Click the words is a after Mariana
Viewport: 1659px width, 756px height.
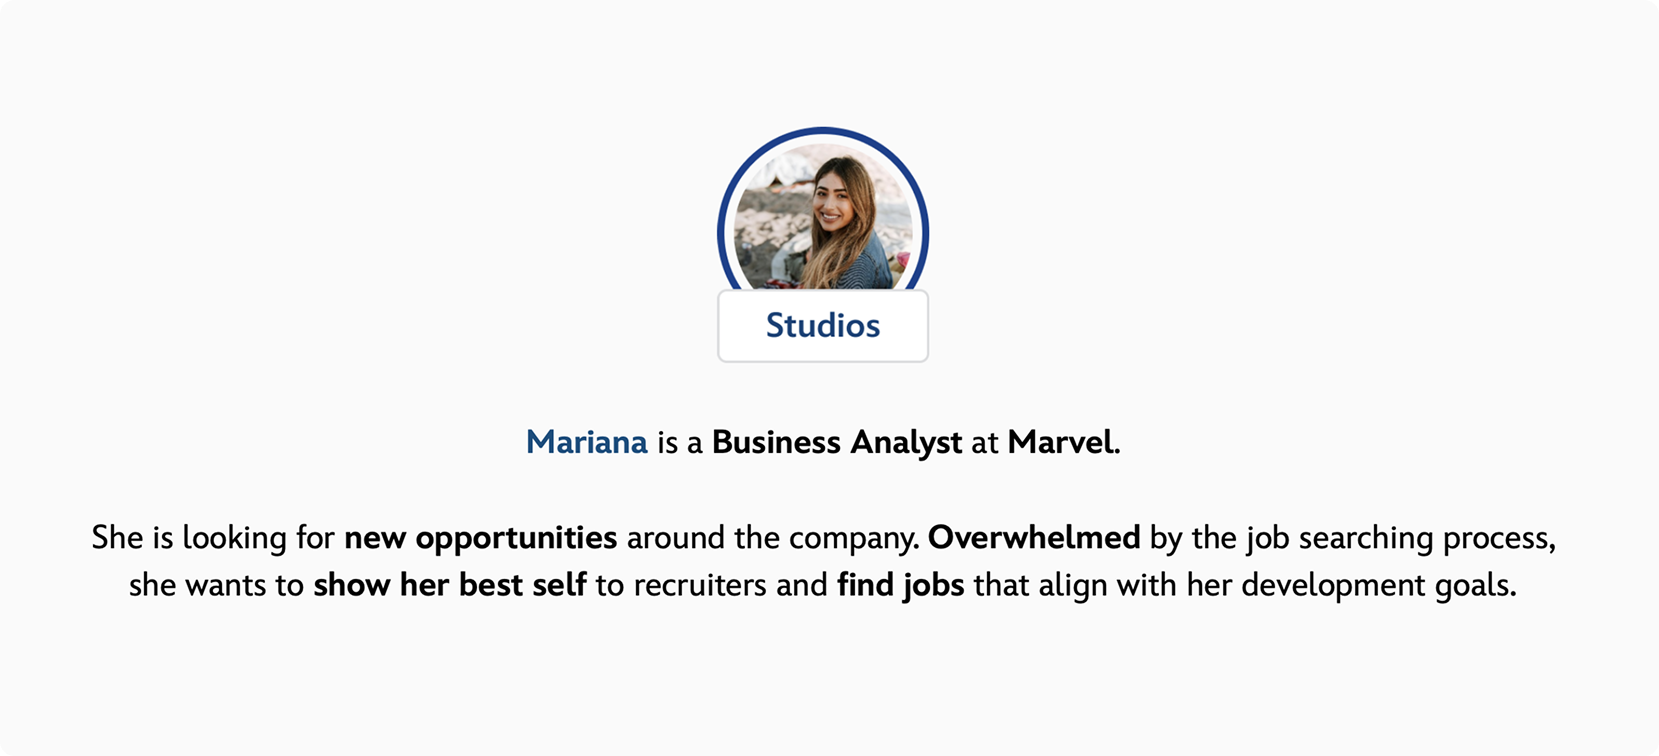pos(679,442)
